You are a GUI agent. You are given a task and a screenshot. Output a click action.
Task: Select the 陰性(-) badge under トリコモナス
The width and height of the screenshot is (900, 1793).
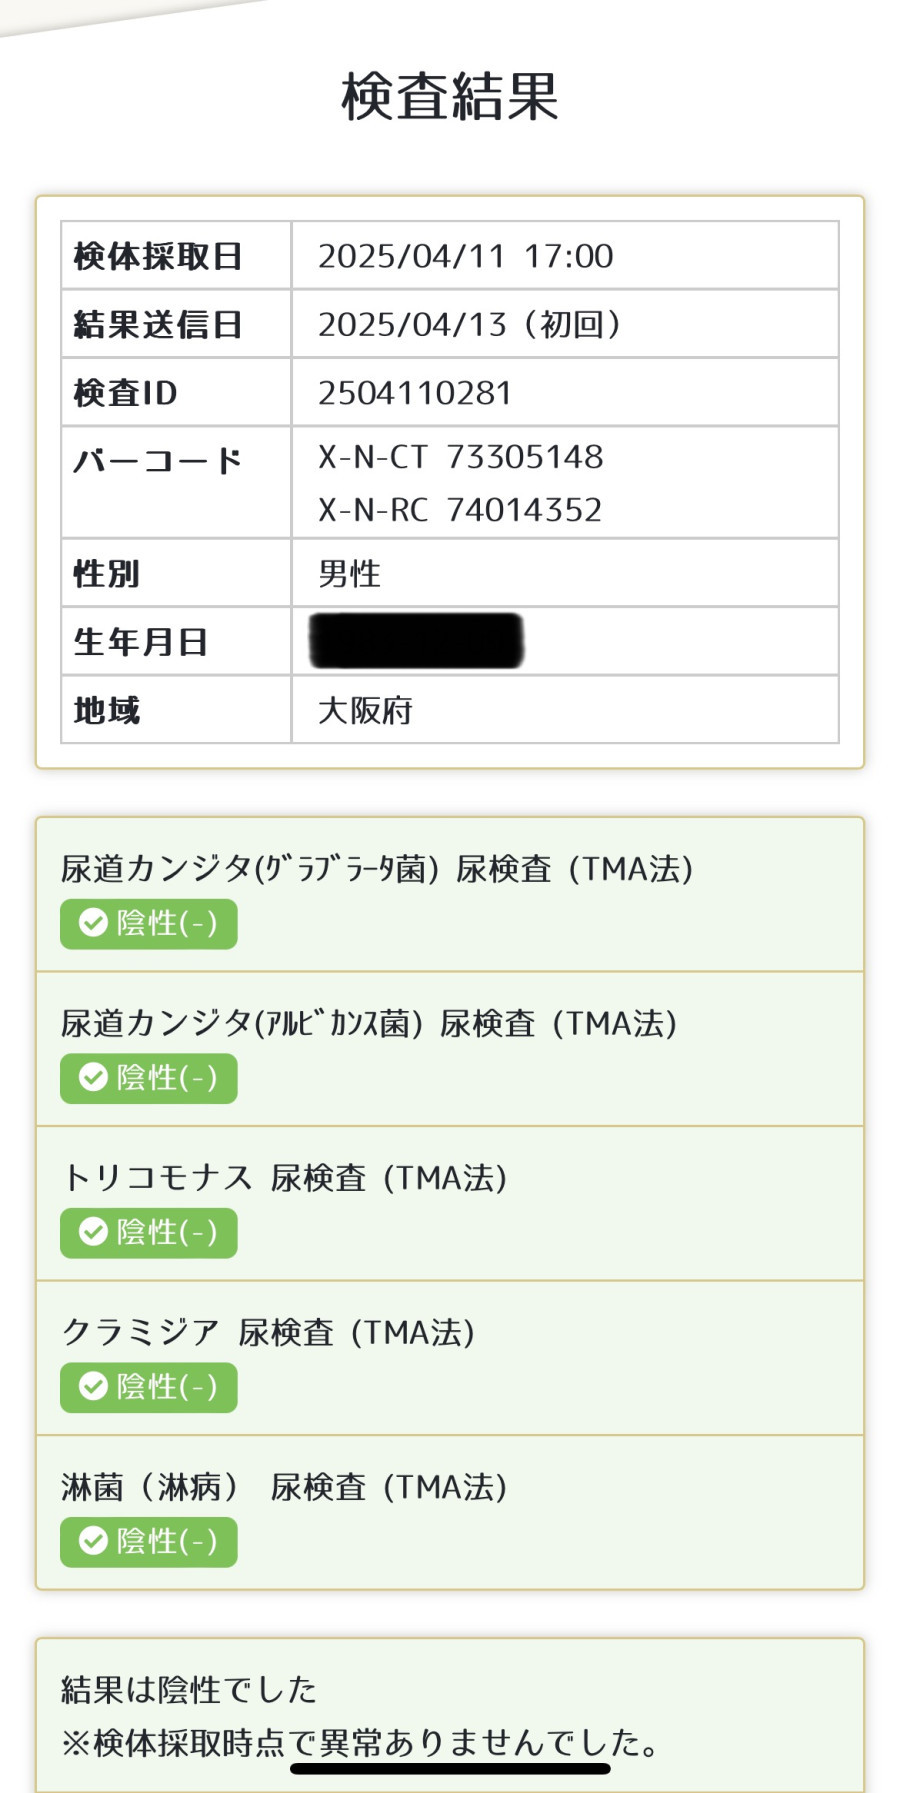pos(149,1232)
